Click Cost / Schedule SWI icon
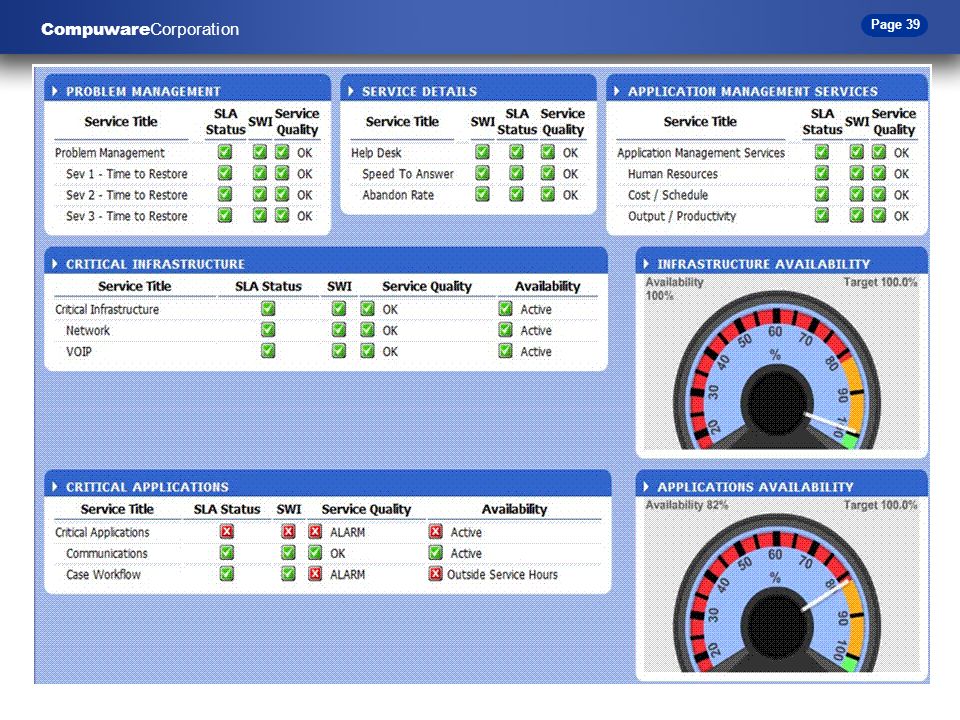The height and width of the screenshot is (720, 960). point(857,194)
